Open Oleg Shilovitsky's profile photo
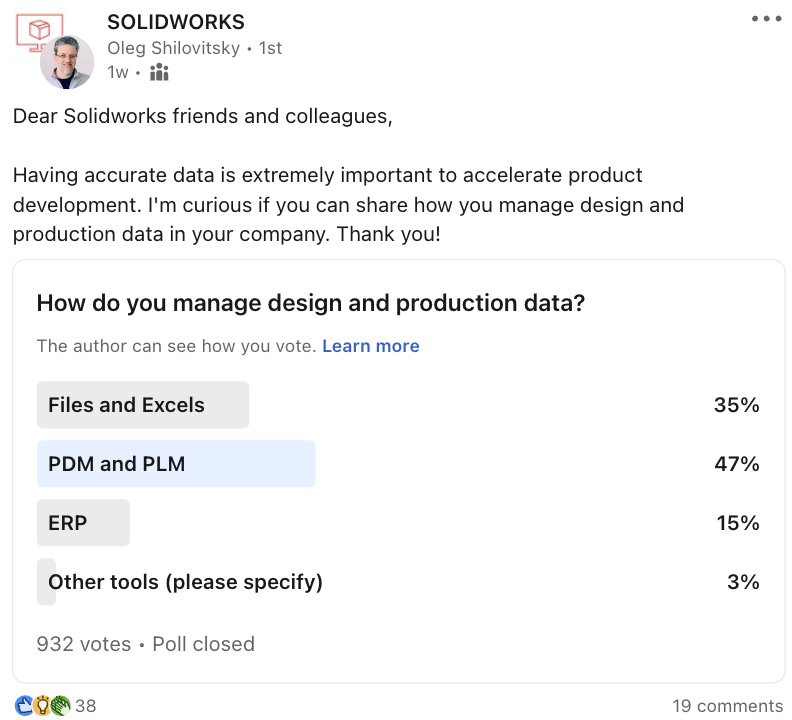This screenshot has height=720, width=792. 67,62
